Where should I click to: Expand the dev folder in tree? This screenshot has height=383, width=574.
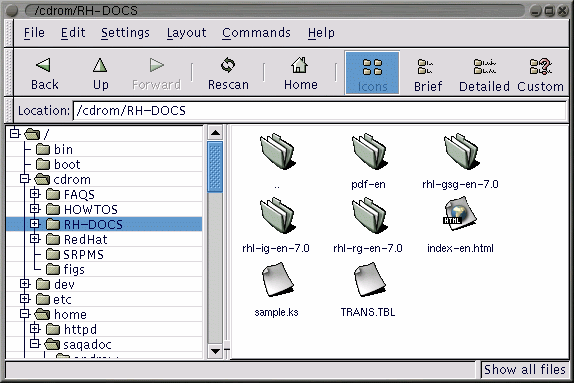click(x=25, y=284)
